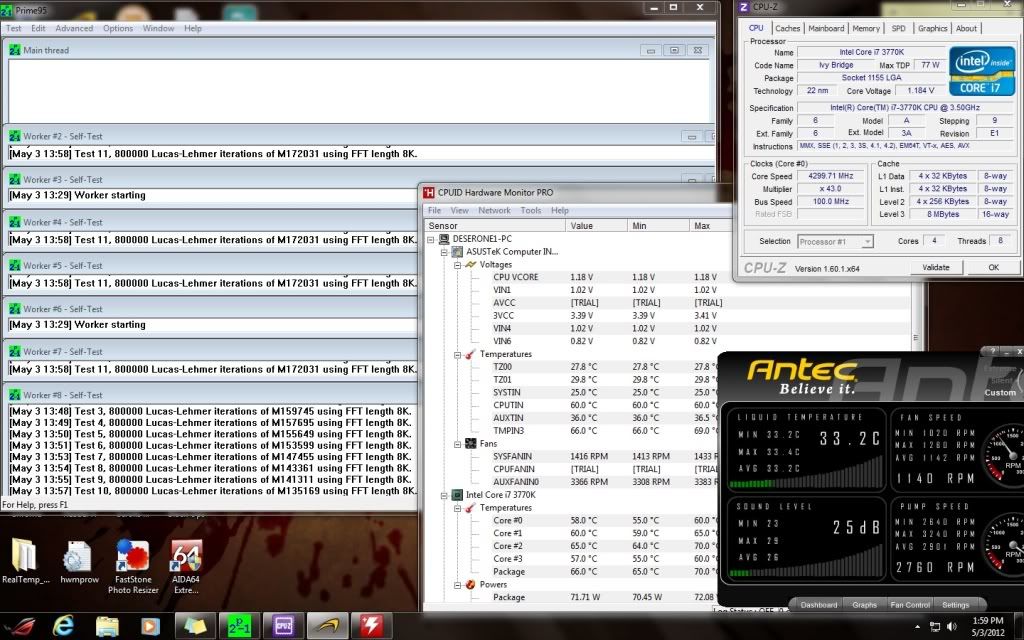
Task: Click the Custom mode label in Antec panel
Action: [1000, 392]
